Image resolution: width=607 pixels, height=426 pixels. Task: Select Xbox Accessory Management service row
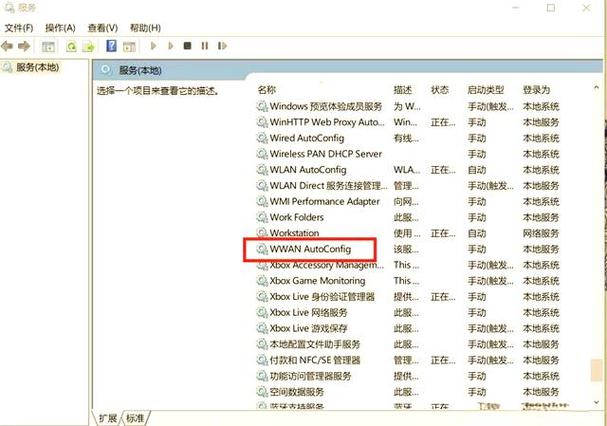(408, 265)
